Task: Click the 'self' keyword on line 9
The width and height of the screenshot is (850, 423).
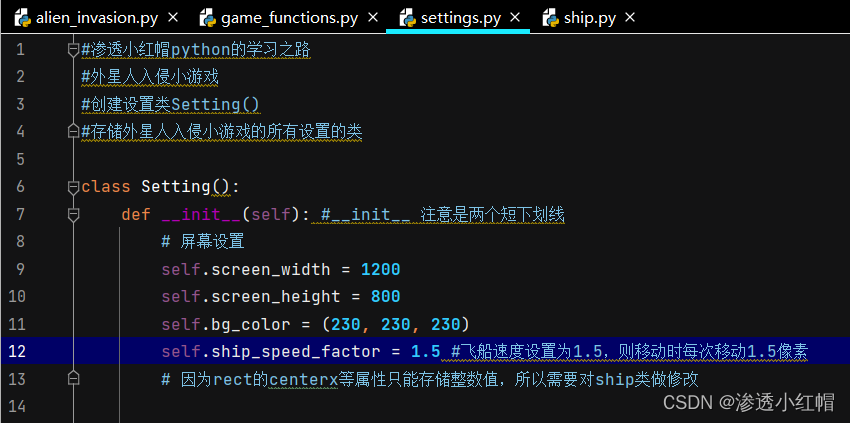Action: tap(181, 270)
